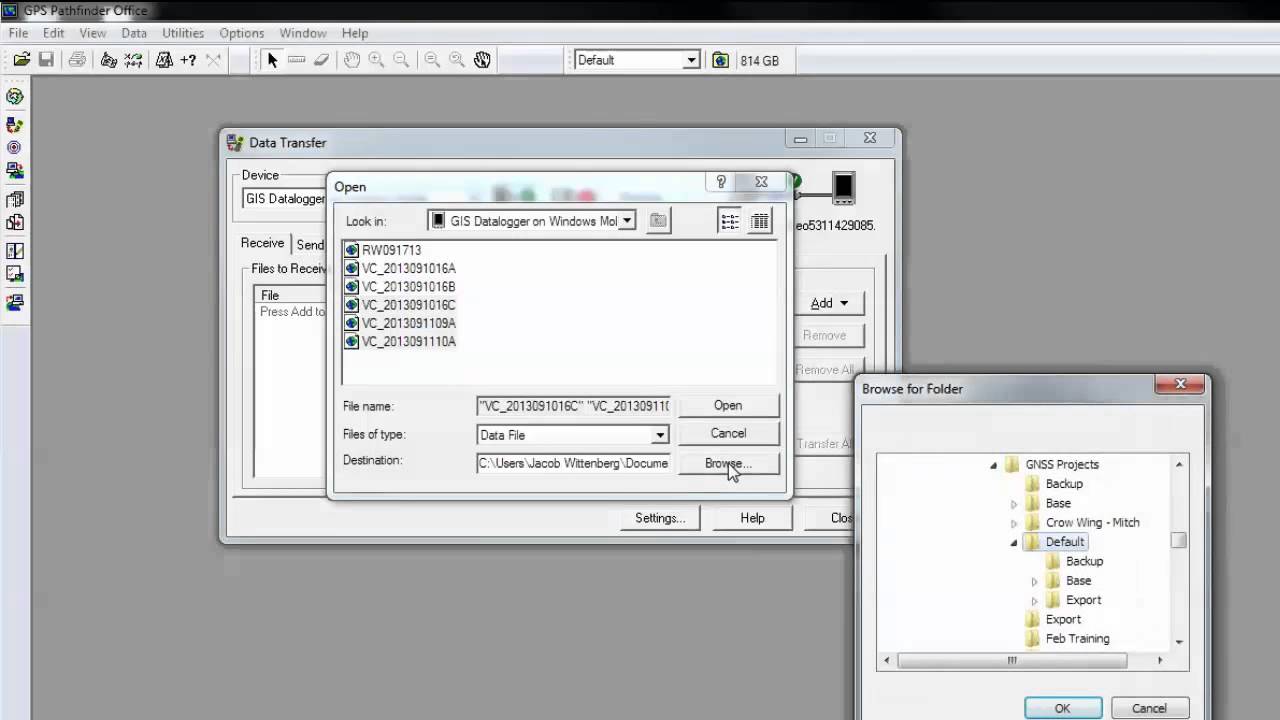The height and width of the screenshot is (720, 1280).
Task: Collapse the GNSS Projects folder node
Action: [993, 465]
